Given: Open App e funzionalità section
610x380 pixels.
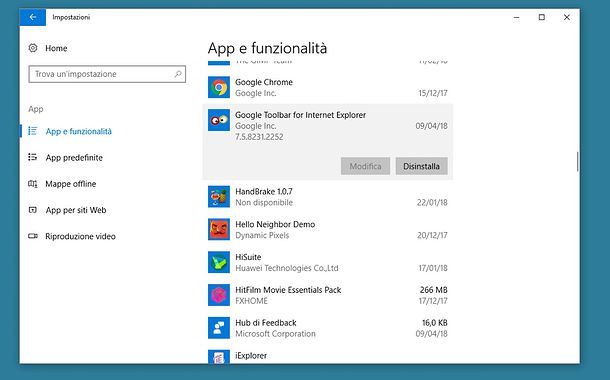Looking at the screenshot, I should click(79, 131).
